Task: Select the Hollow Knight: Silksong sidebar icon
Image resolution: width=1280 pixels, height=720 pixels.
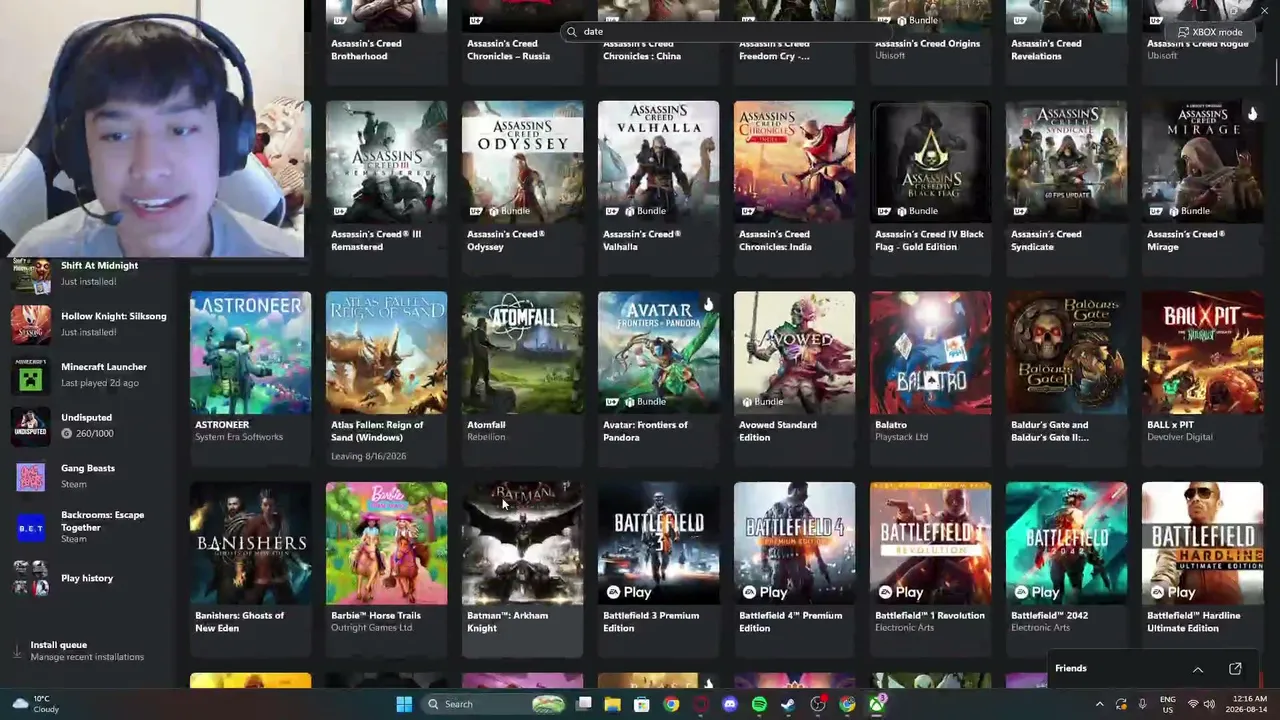Action: point(30,324)
